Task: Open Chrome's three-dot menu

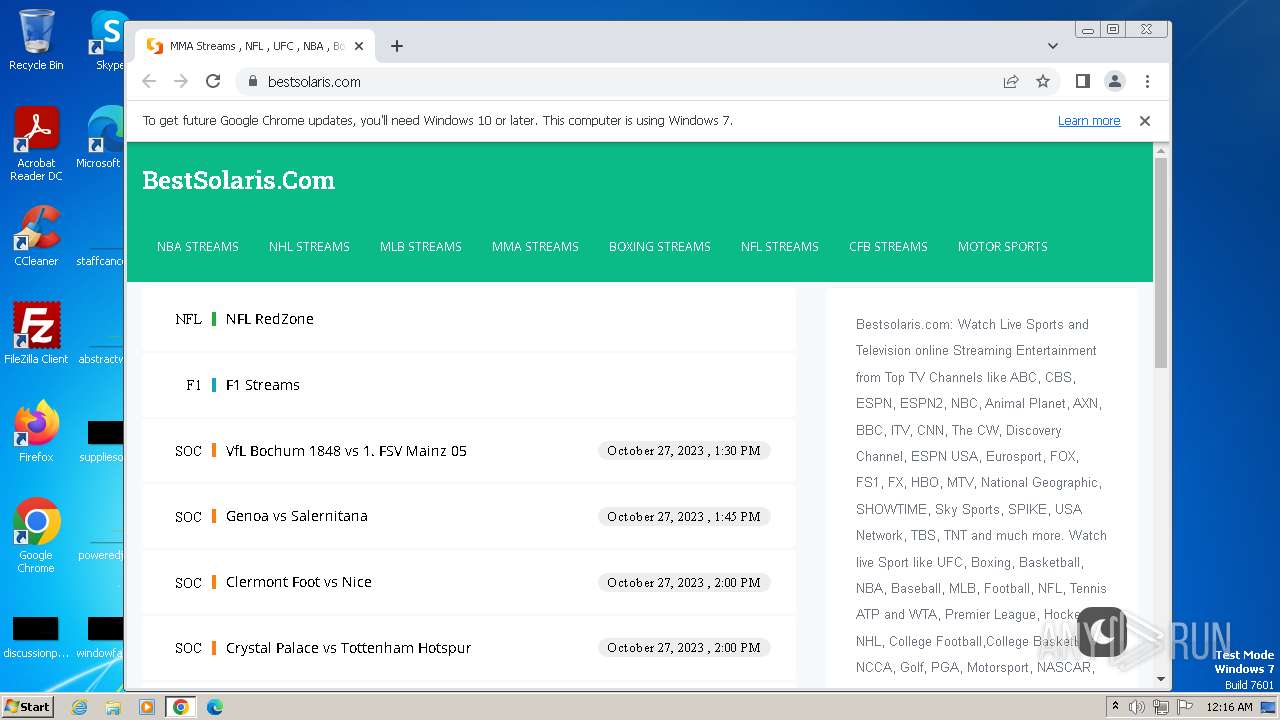Action: [1147, 81]
